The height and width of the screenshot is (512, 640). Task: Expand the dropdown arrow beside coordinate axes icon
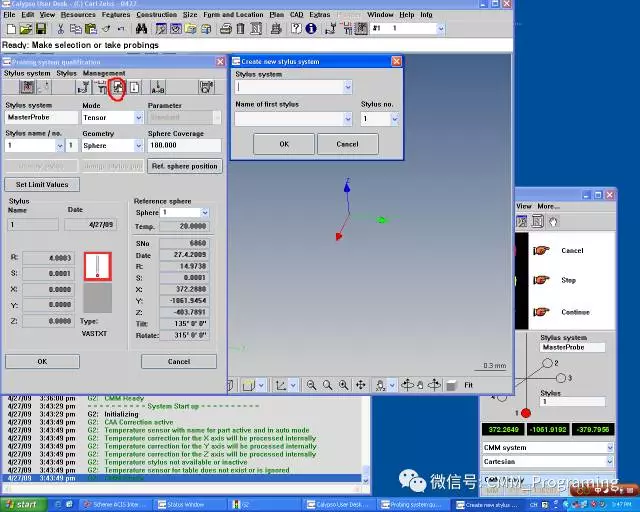[293, 385]
